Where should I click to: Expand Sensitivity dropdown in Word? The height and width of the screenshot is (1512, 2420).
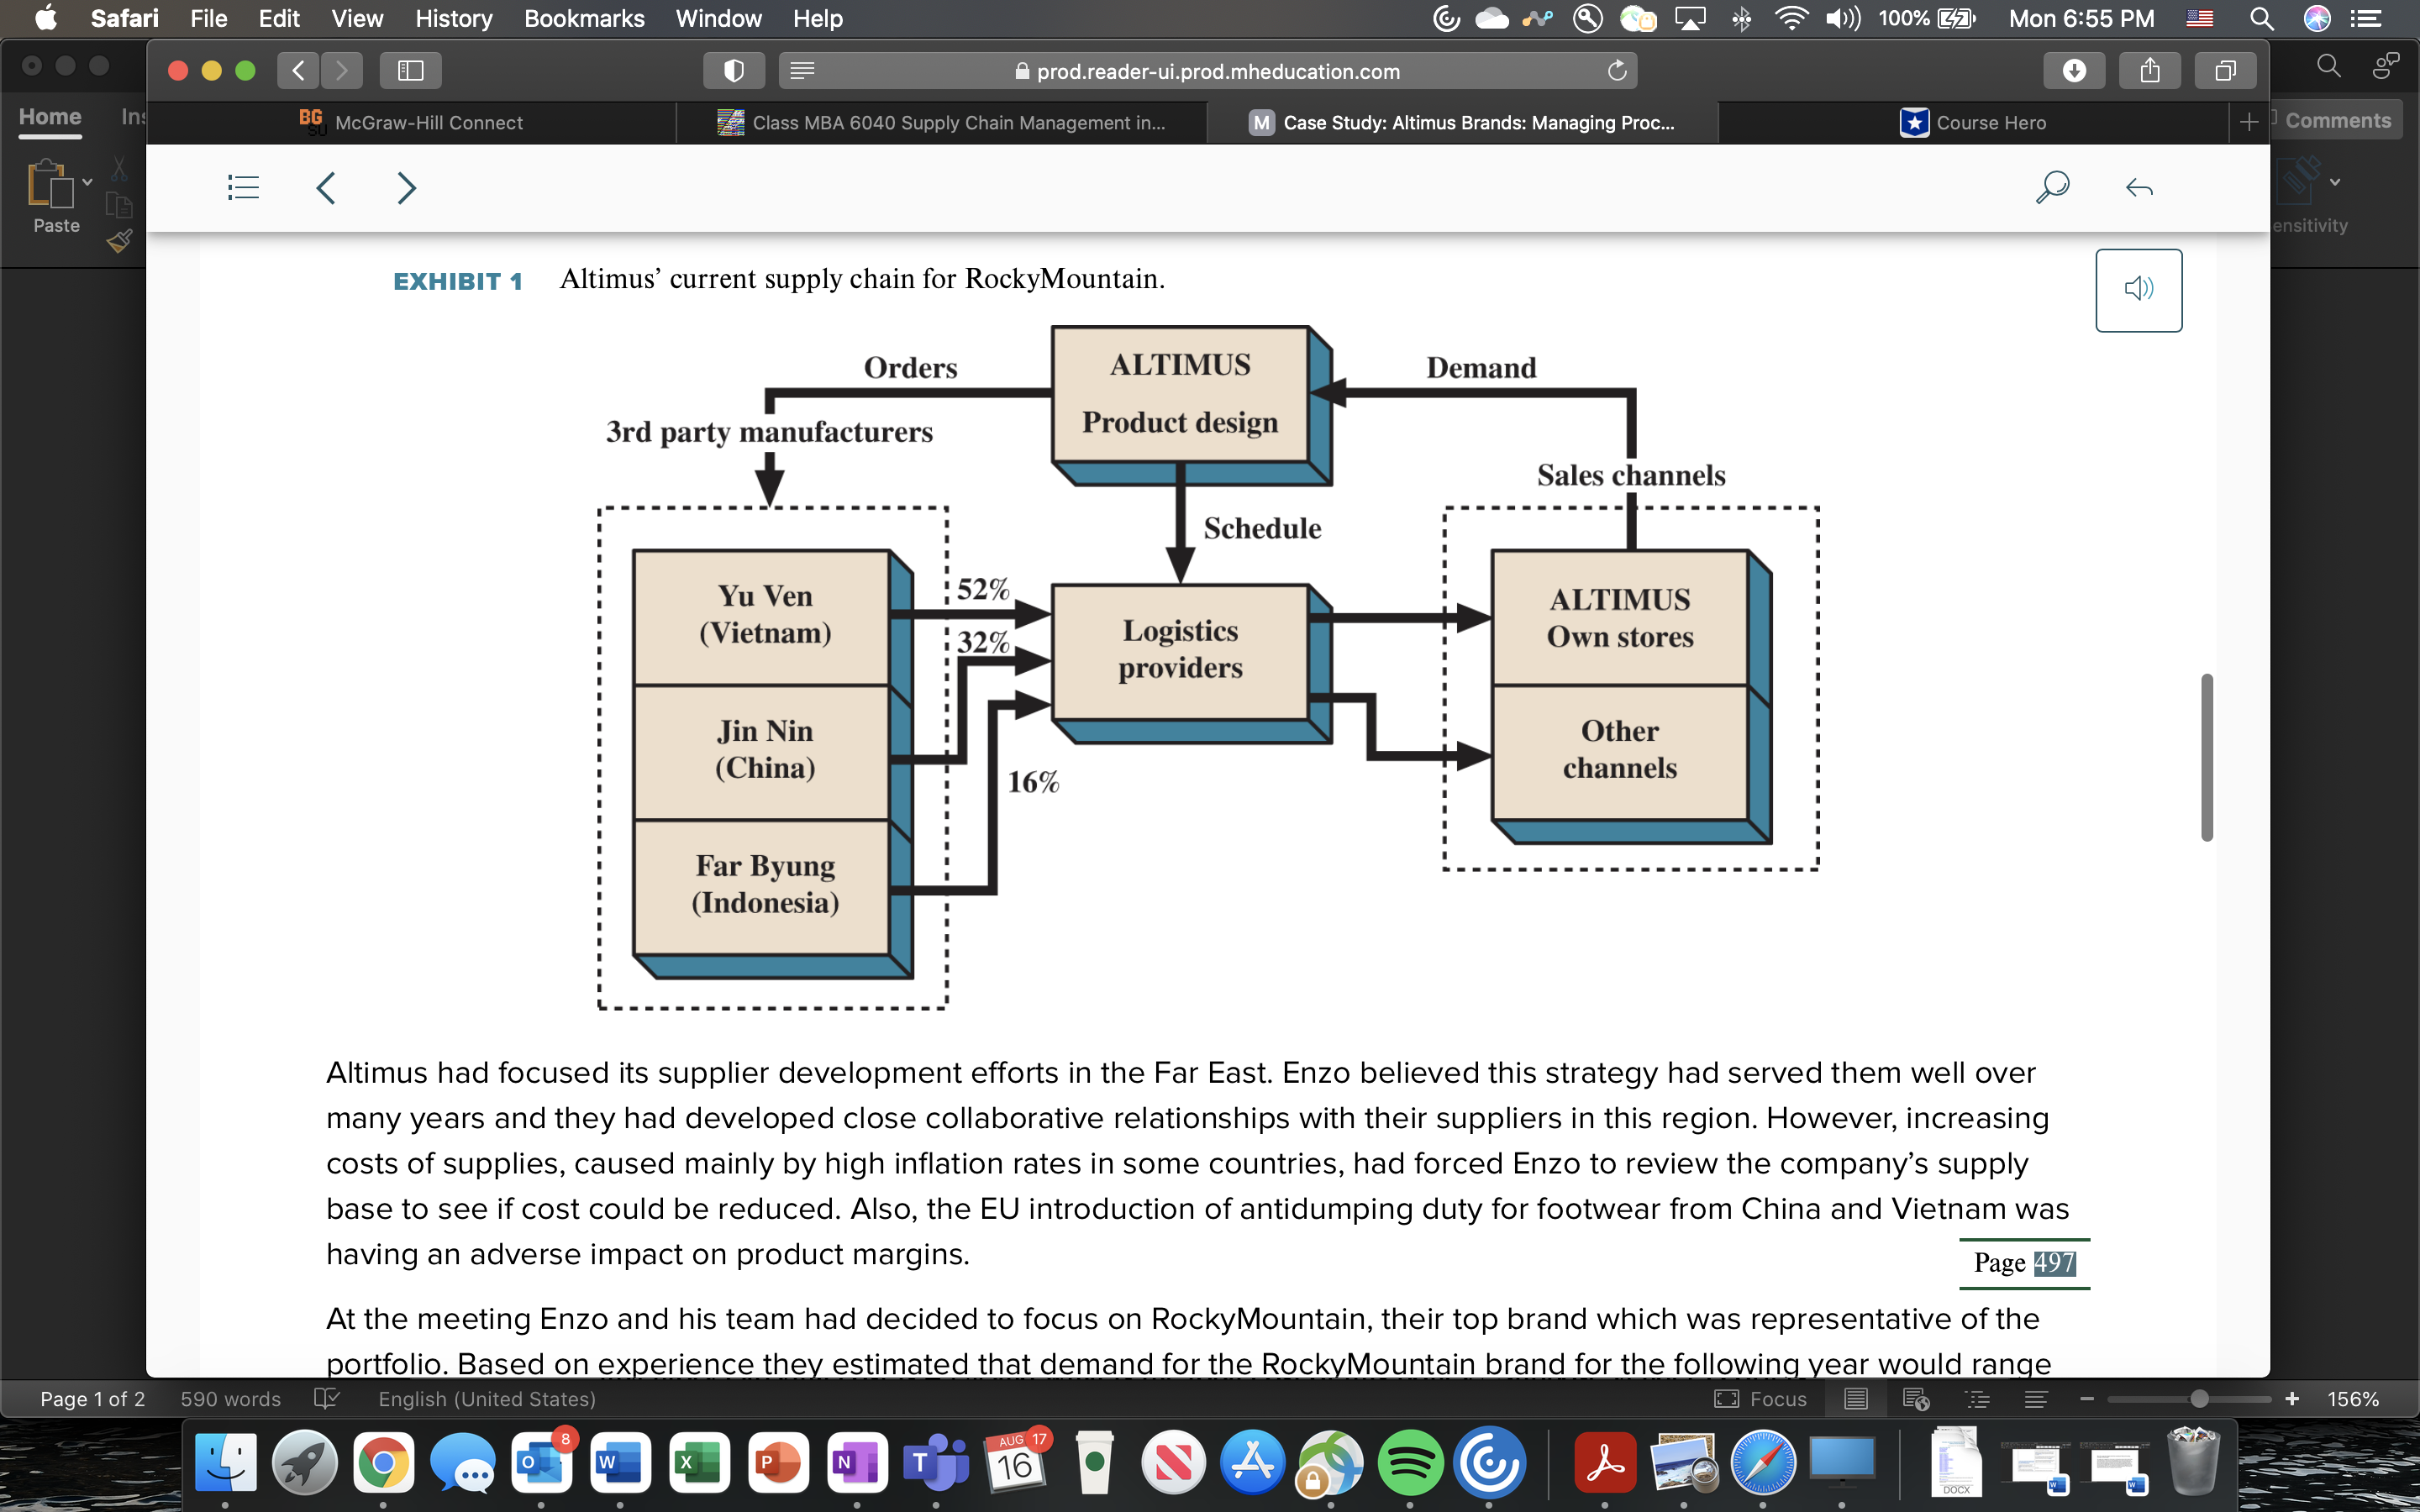[2335, 182]
